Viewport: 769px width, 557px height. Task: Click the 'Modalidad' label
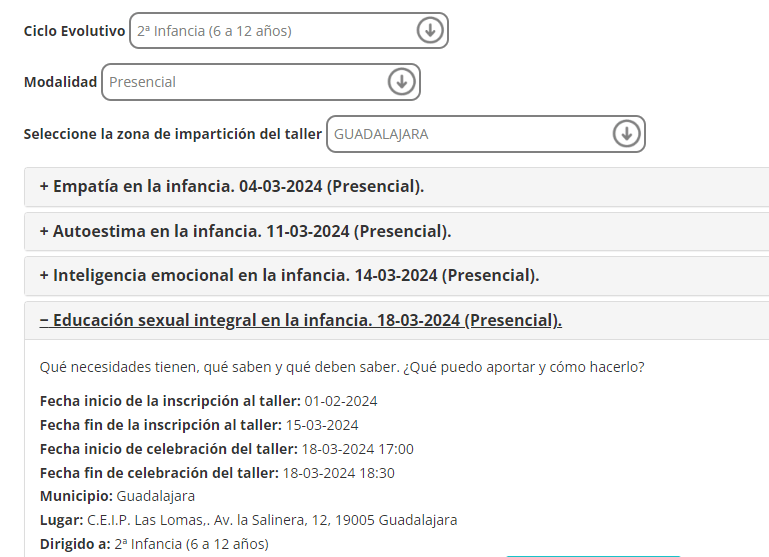tap(61, 82)
